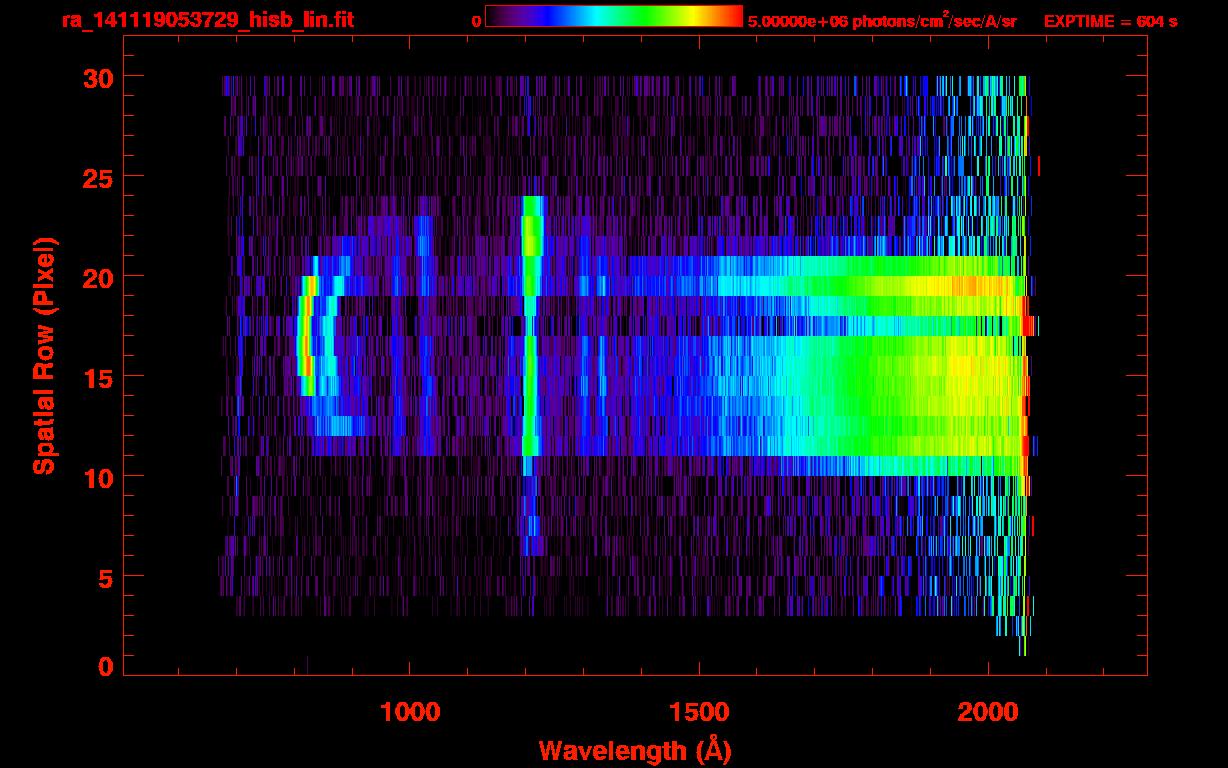The height and width of the screenshot is (768, 1228).
Task: Click the 10 spatial row tick label
Action: coord(98,477)
